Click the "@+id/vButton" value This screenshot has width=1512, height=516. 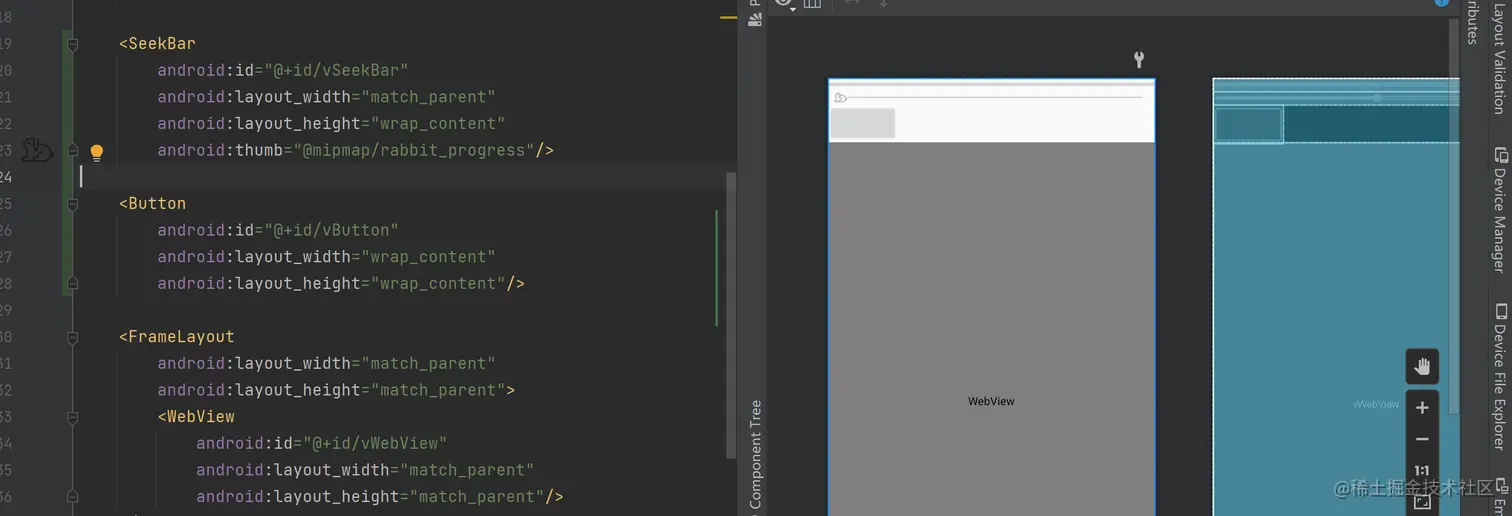point(331,230)
